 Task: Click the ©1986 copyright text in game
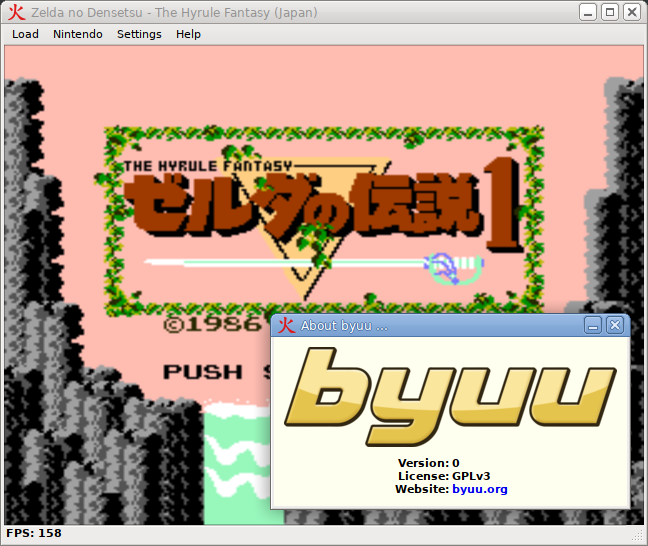(x=212, y=324)
